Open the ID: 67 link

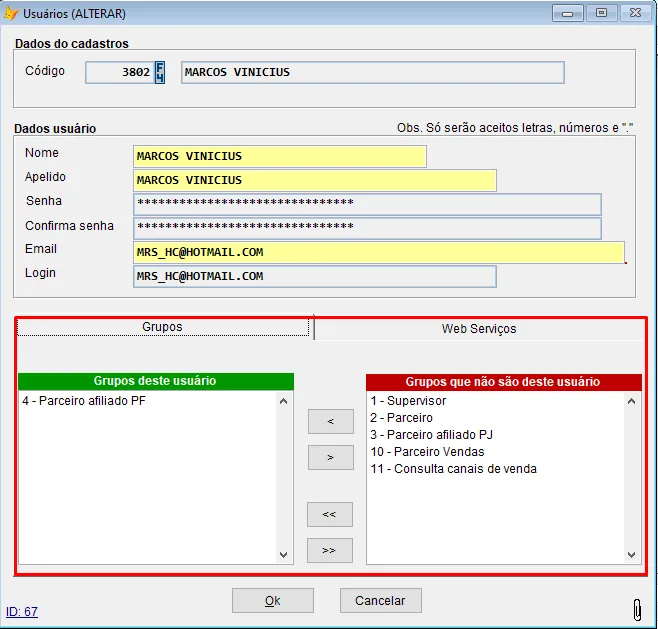(22, 611)
